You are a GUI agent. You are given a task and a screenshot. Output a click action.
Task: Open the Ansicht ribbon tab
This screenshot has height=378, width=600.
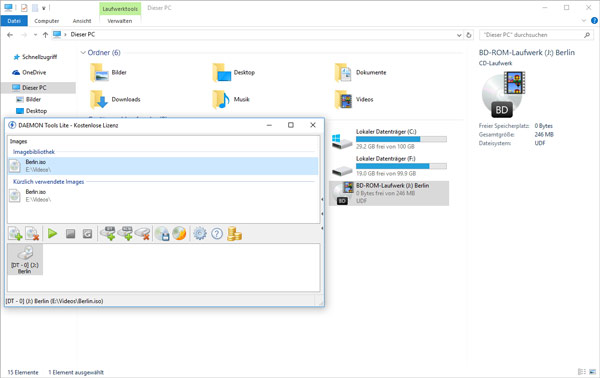coord(82,21)
